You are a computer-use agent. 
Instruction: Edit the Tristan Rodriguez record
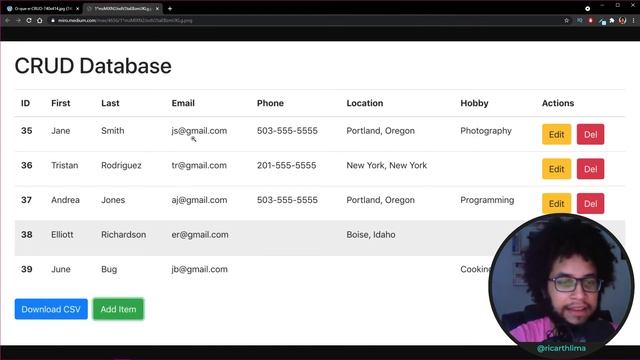tap(556, 169)
